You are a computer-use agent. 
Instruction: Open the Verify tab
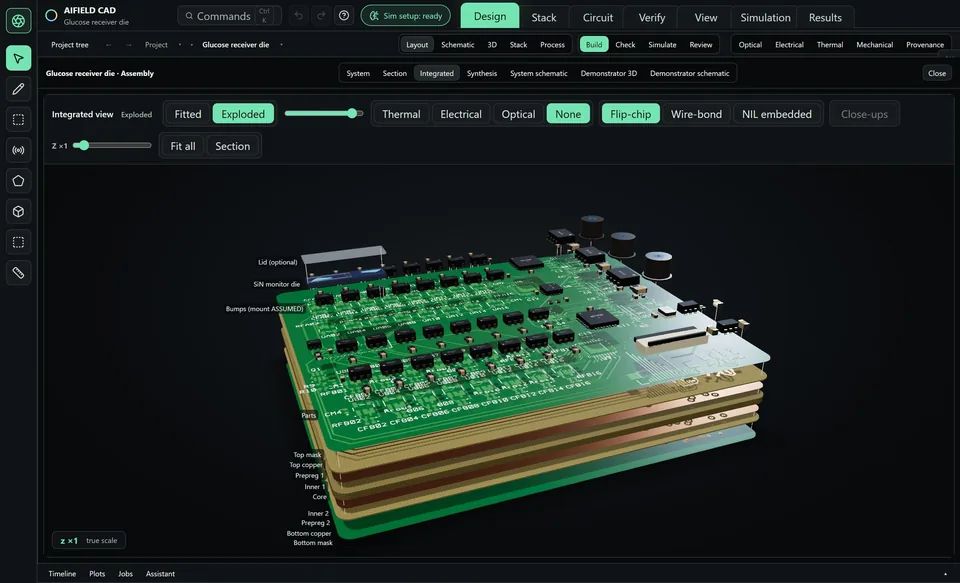(x=651, y=18)
